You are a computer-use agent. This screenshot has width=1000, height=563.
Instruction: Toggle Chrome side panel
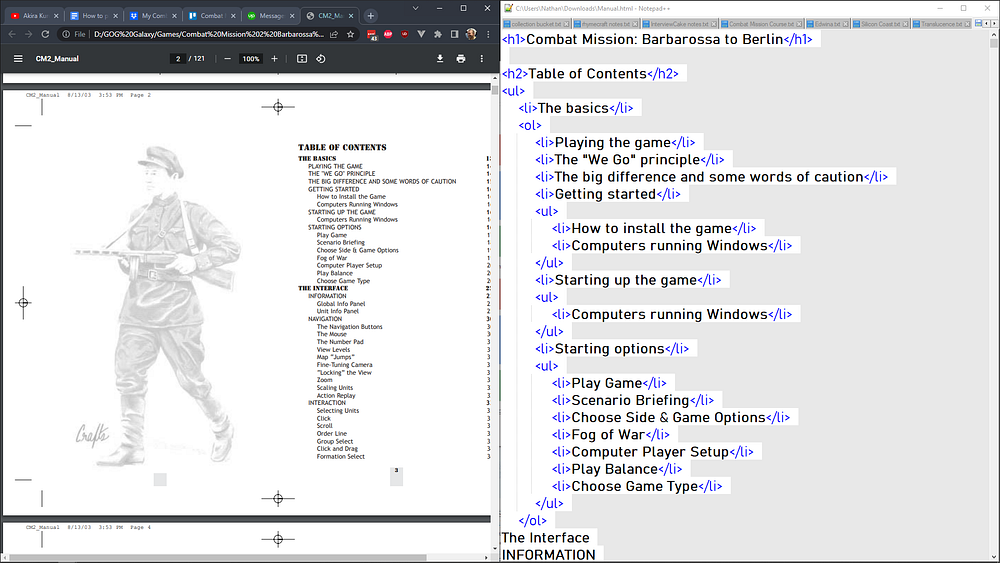[x=454, y=34]
